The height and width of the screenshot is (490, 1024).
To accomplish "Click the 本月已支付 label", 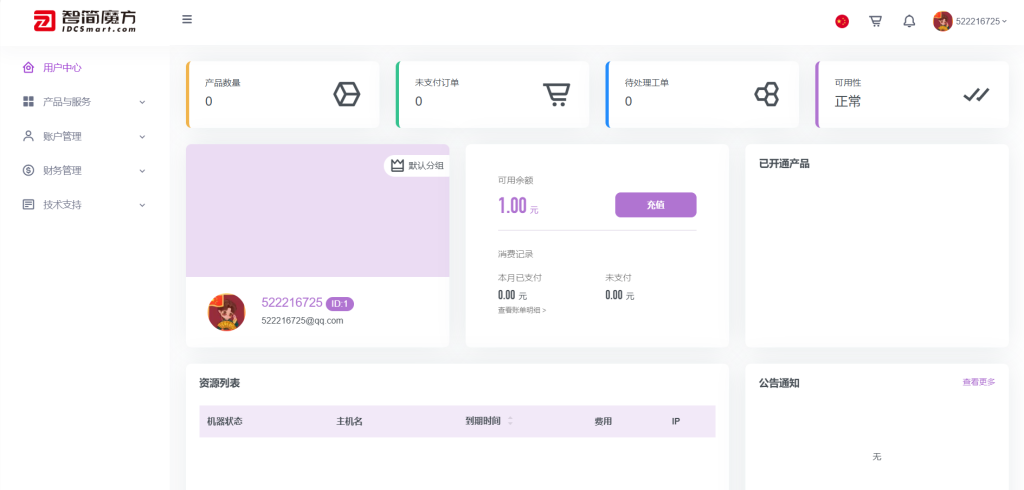I will pos(520,278).
